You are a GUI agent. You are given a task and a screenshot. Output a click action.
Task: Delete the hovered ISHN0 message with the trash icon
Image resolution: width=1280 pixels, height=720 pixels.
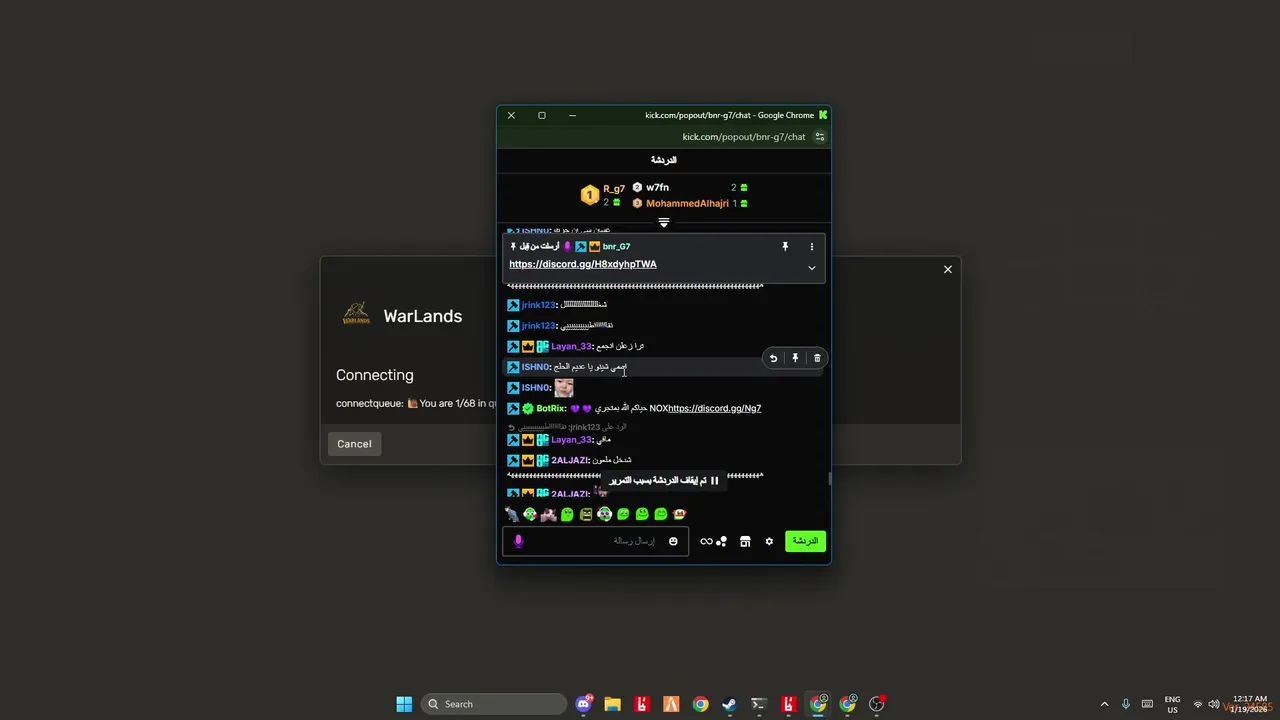coord(817,358)
